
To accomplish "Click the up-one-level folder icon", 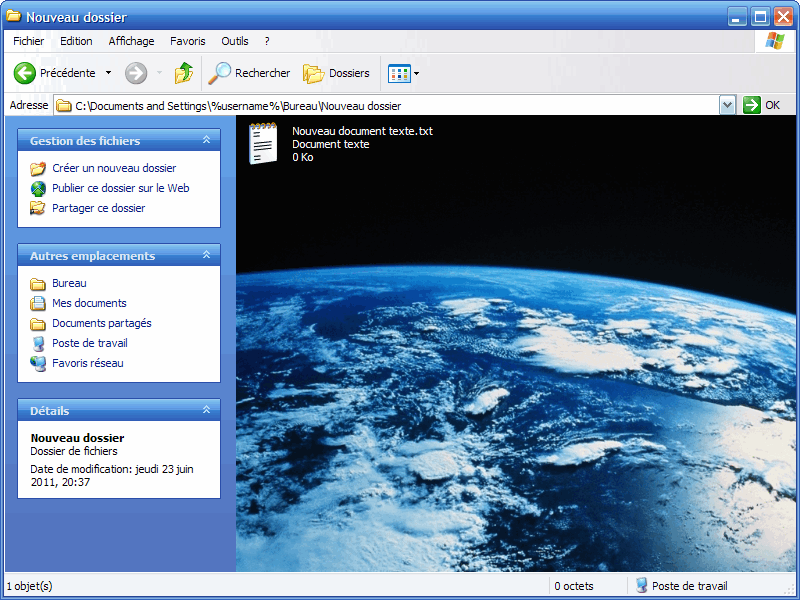I will (x=183, y=73).
